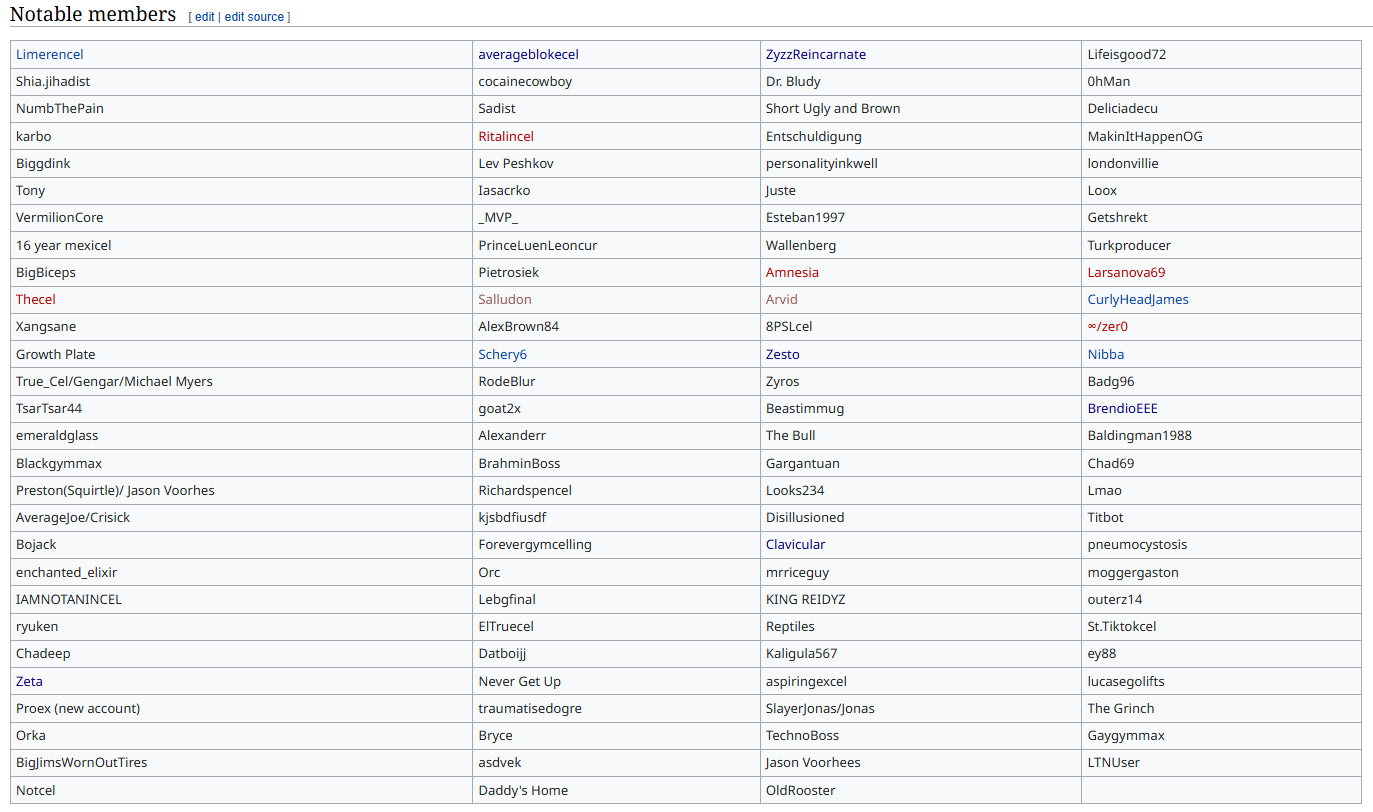Visit the ZyzzReincarnate link
The height and width of the screenshot is (812, 1373).
tap(816, 55)
